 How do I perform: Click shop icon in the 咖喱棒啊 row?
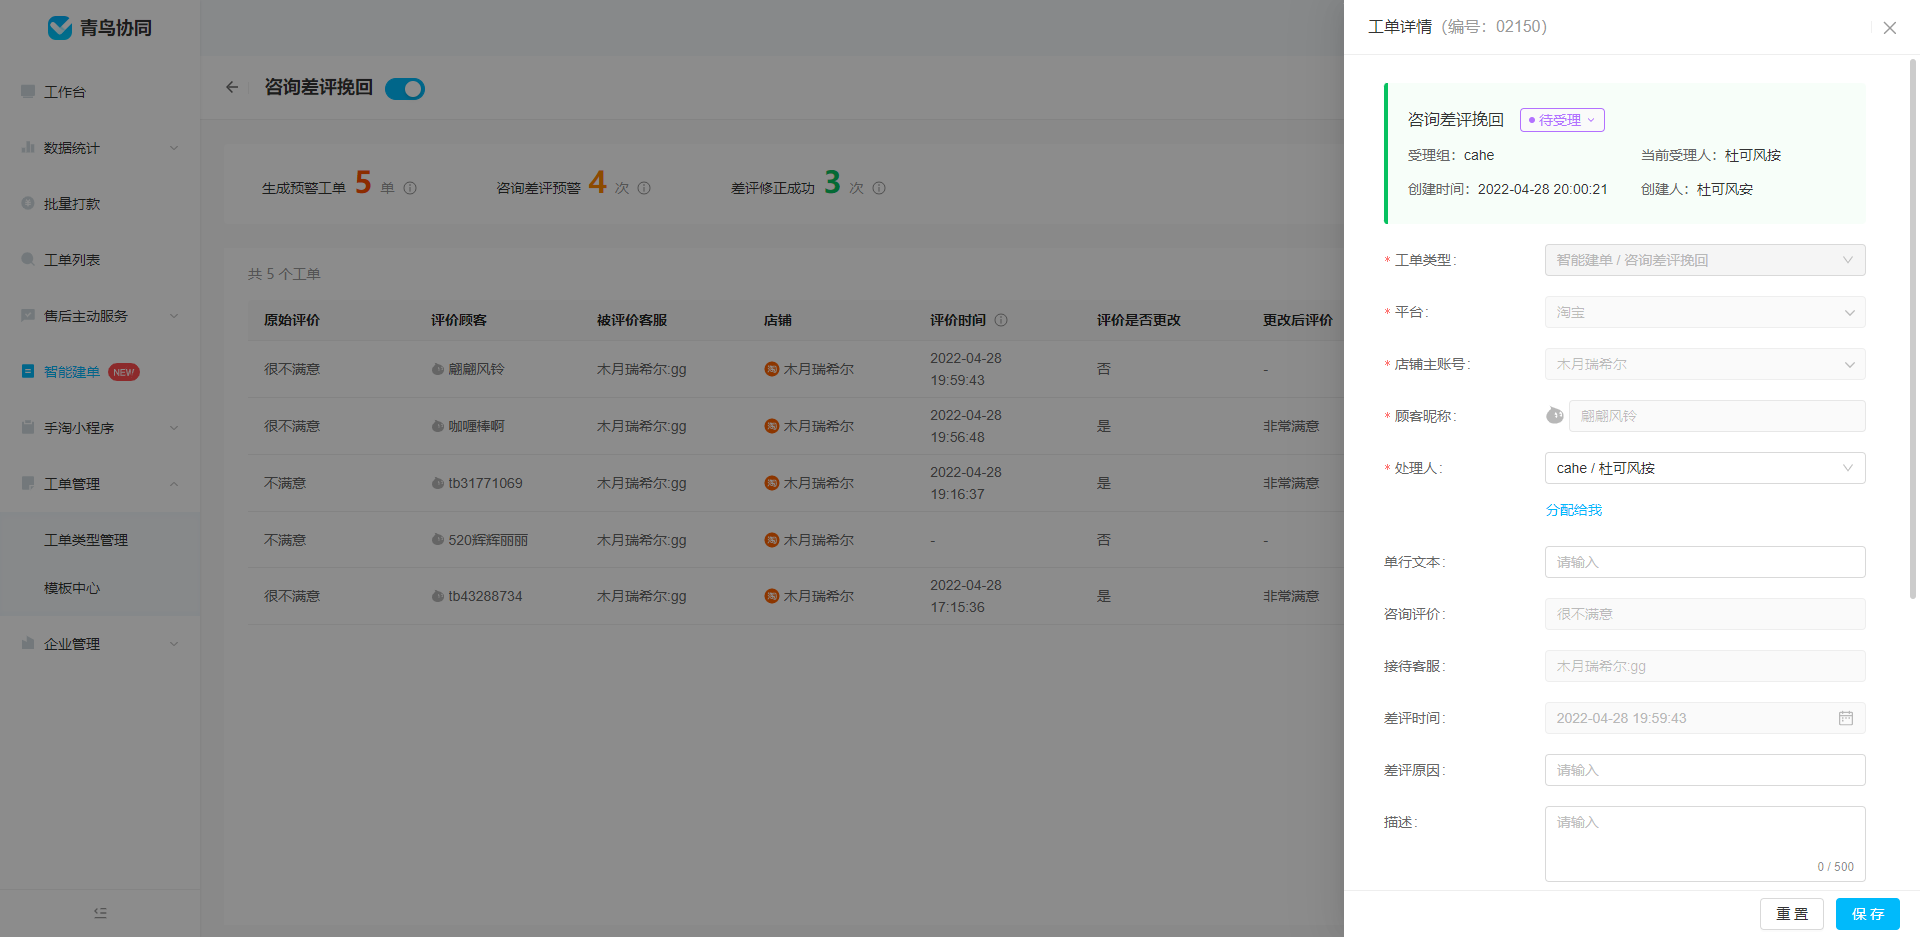[772, 426]
